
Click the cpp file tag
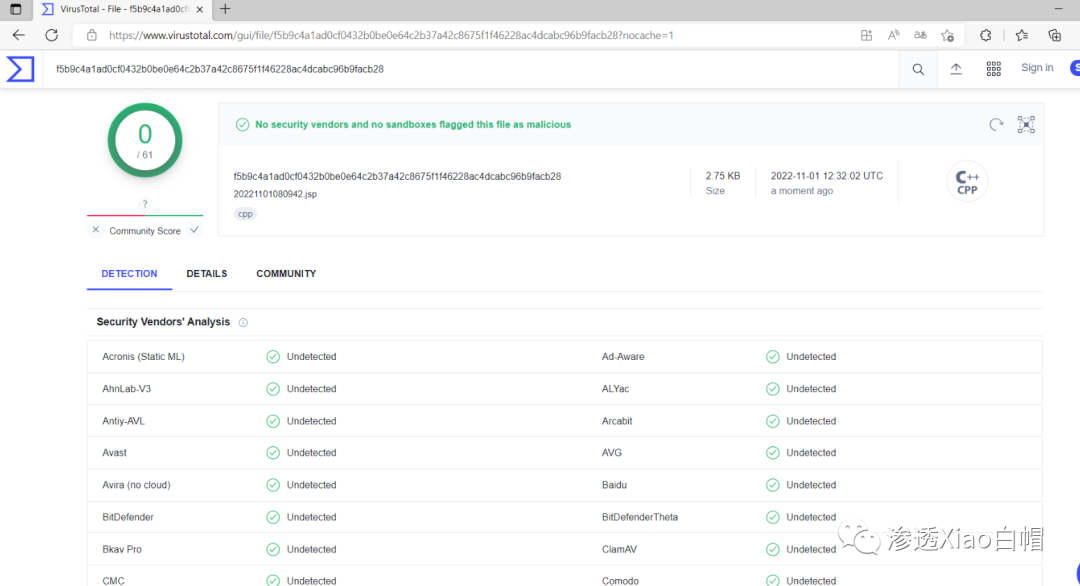click(x=245, y=214)
